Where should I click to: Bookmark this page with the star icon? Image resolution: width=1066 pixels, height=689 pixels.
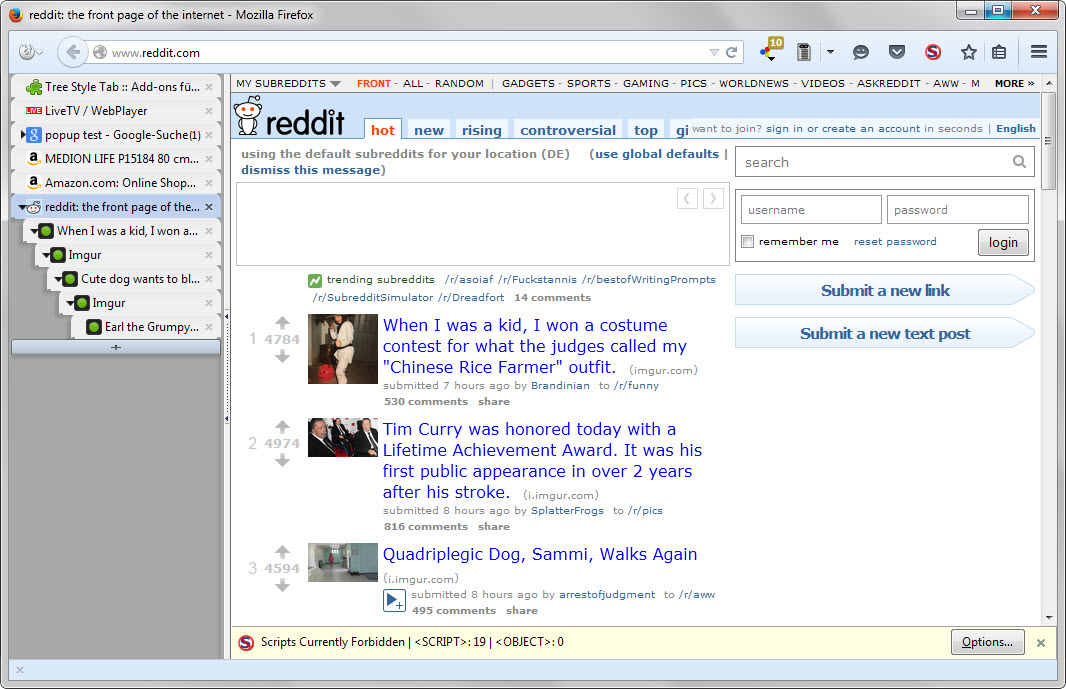[969, 52]
